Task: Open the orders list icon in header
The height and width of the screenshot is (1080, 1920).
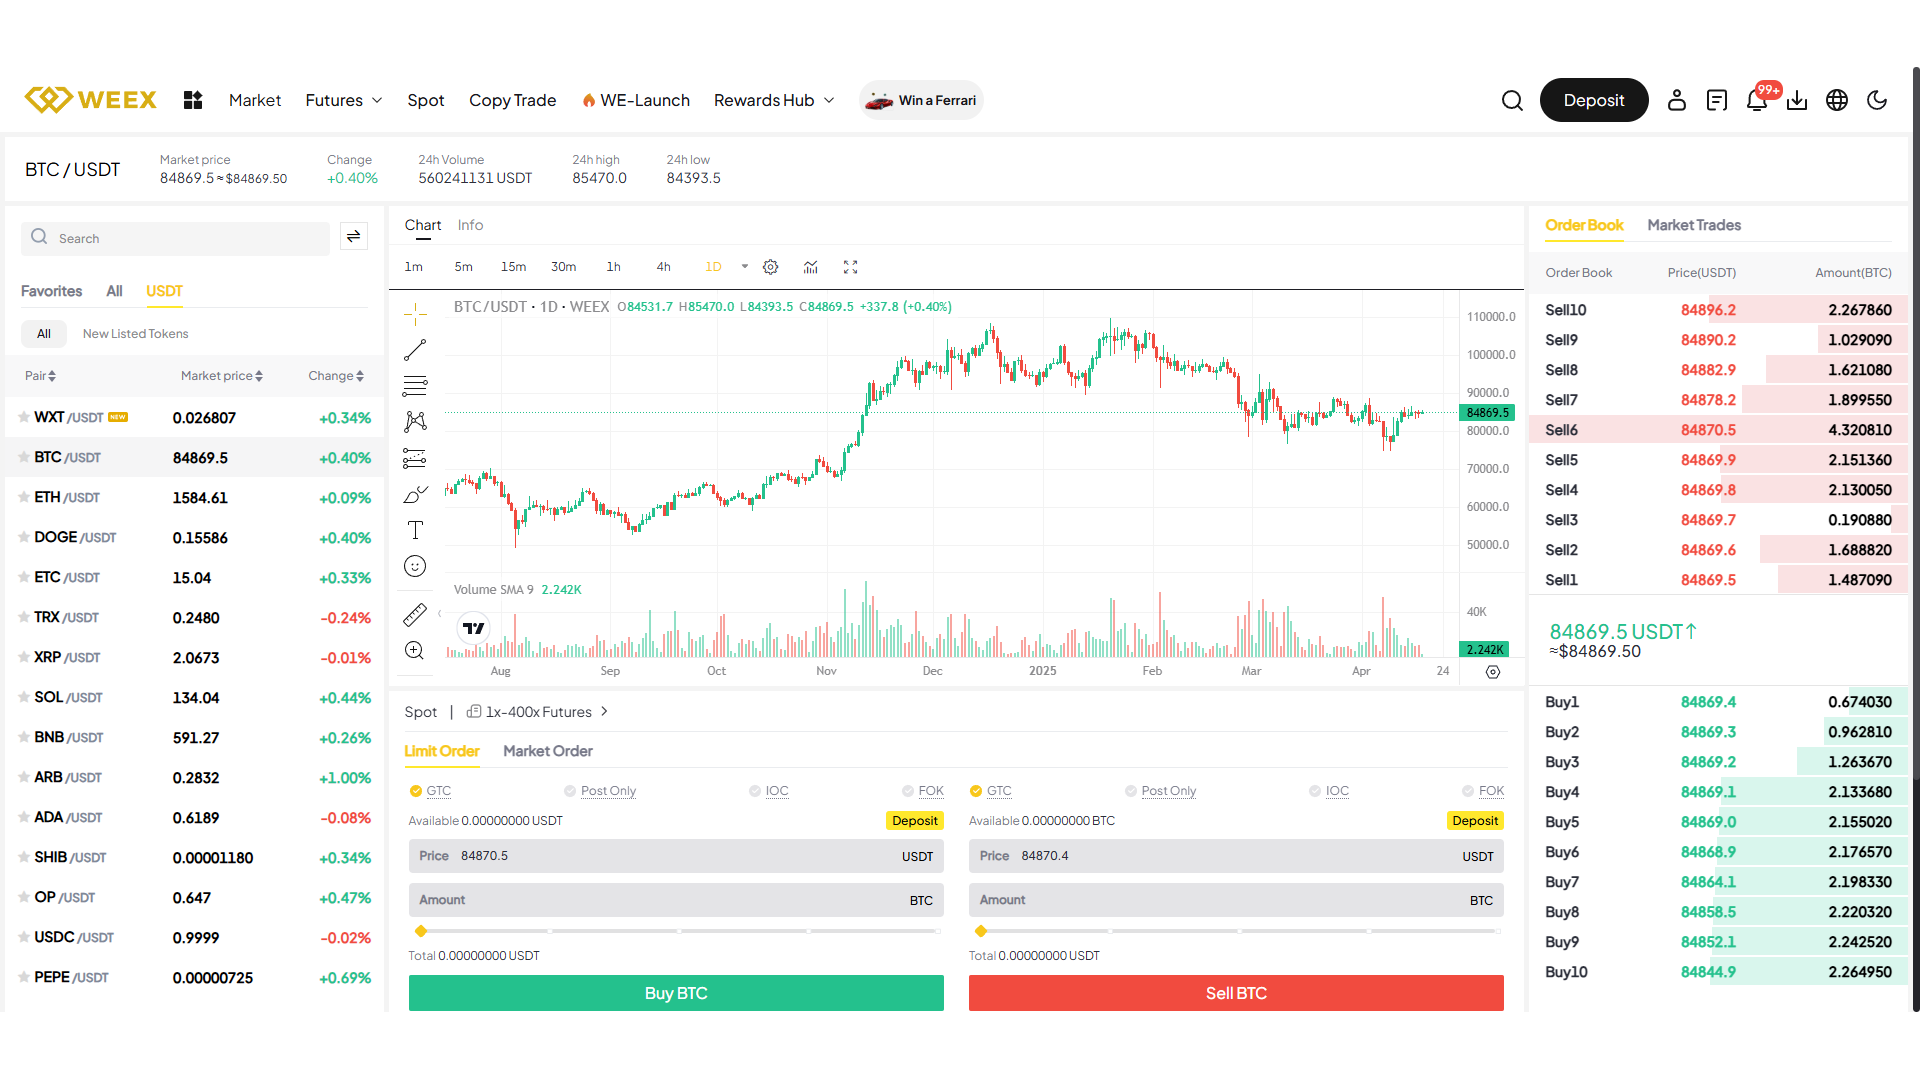Action: click(1717, 100)
